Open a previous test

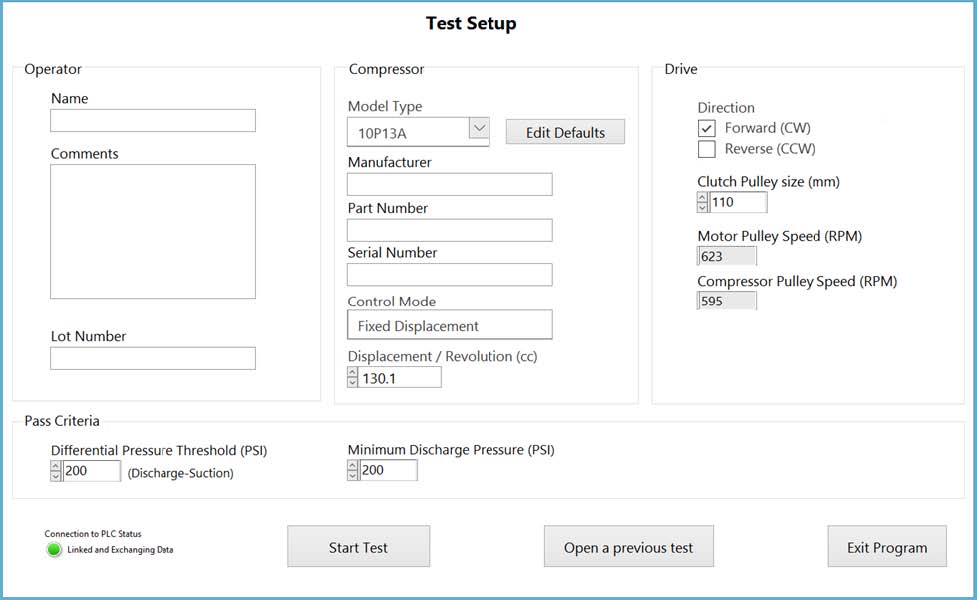[x=628, y=547]
